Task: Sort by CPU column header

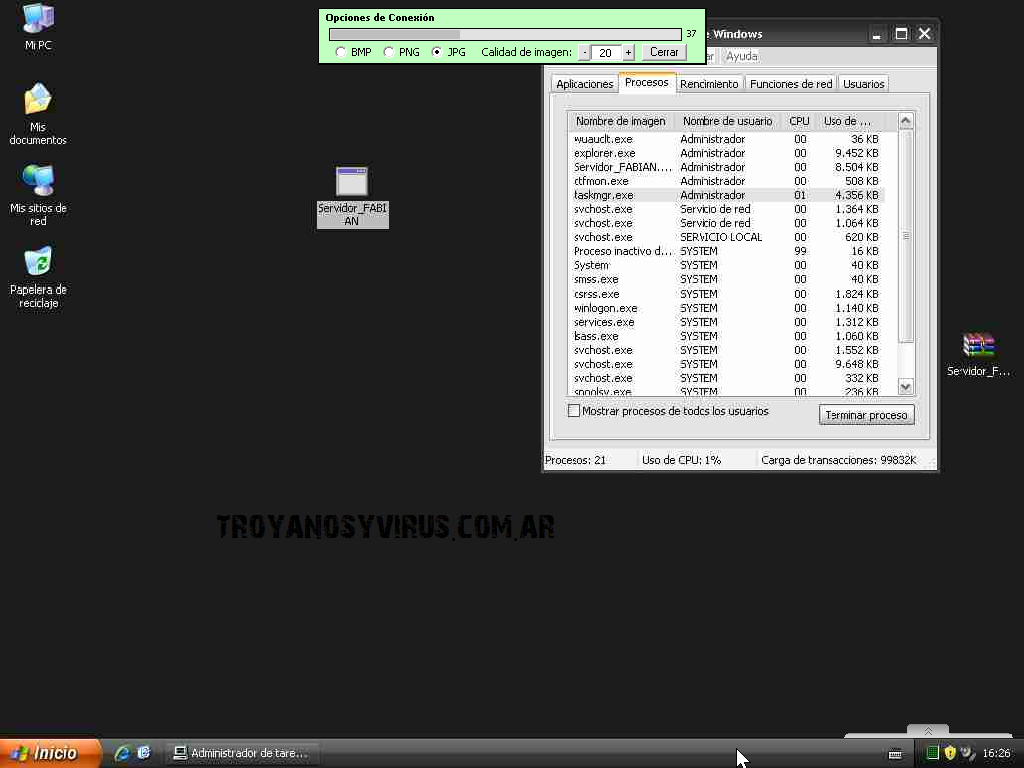Action: coord(799,121)
